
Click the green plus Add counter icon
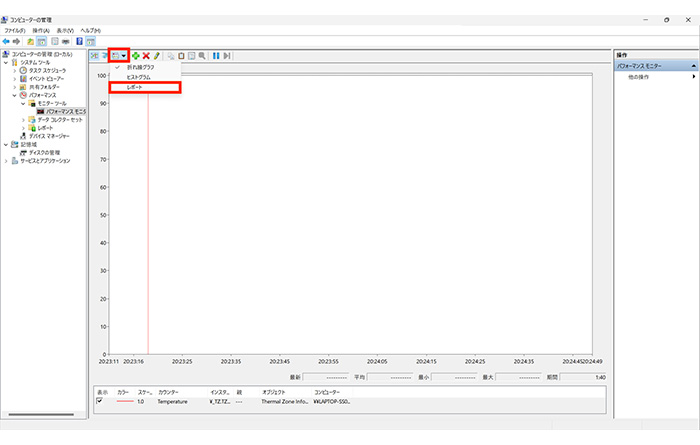tap(136, 56)
